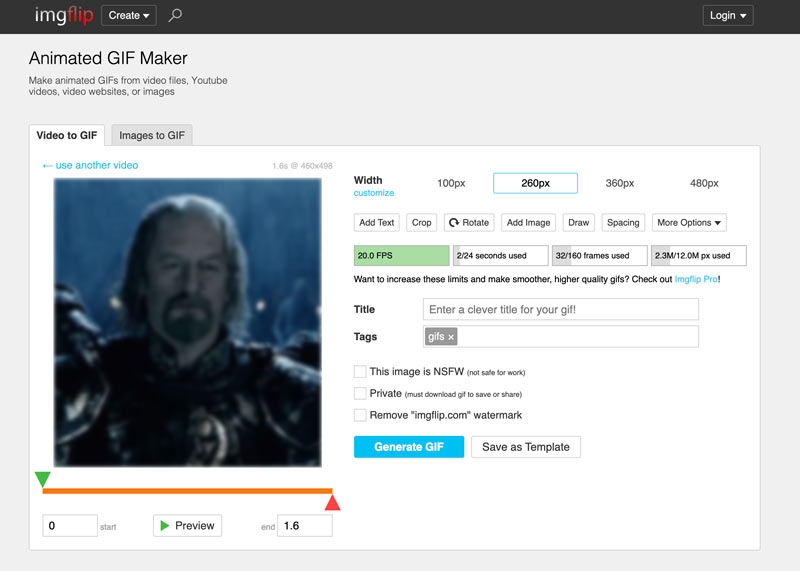This screenshot has height=571, width=800.
Task: Click the imgflip logo
Action: point(64,15)
